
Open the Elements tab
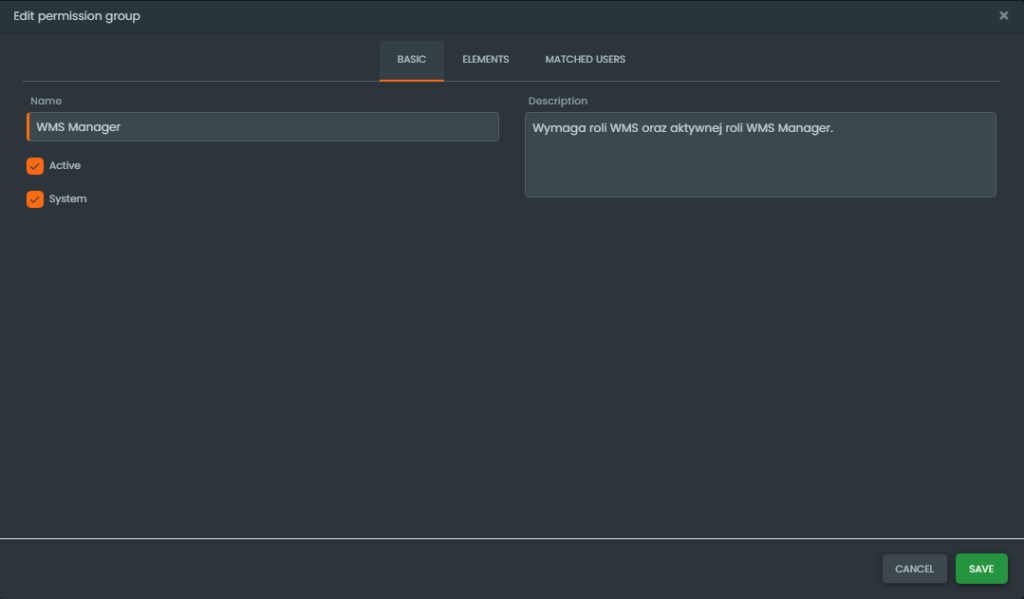pyautogui.click(x=485, y=60)
